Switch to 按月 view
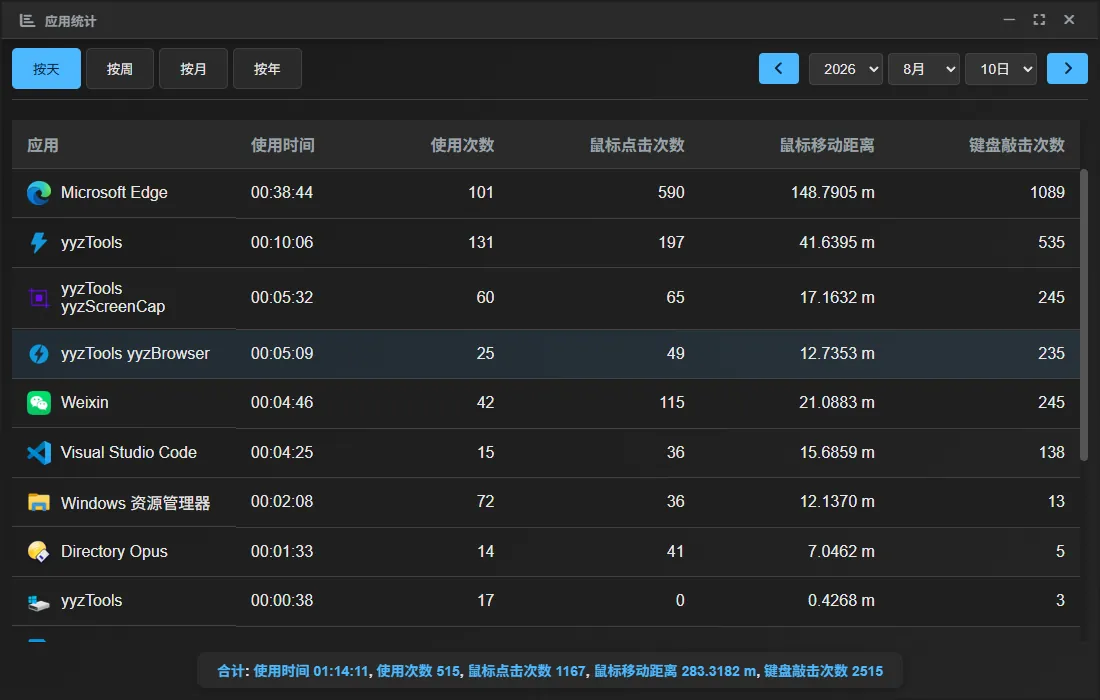This screenshot has width=1100, height=700. pos(194,69)
